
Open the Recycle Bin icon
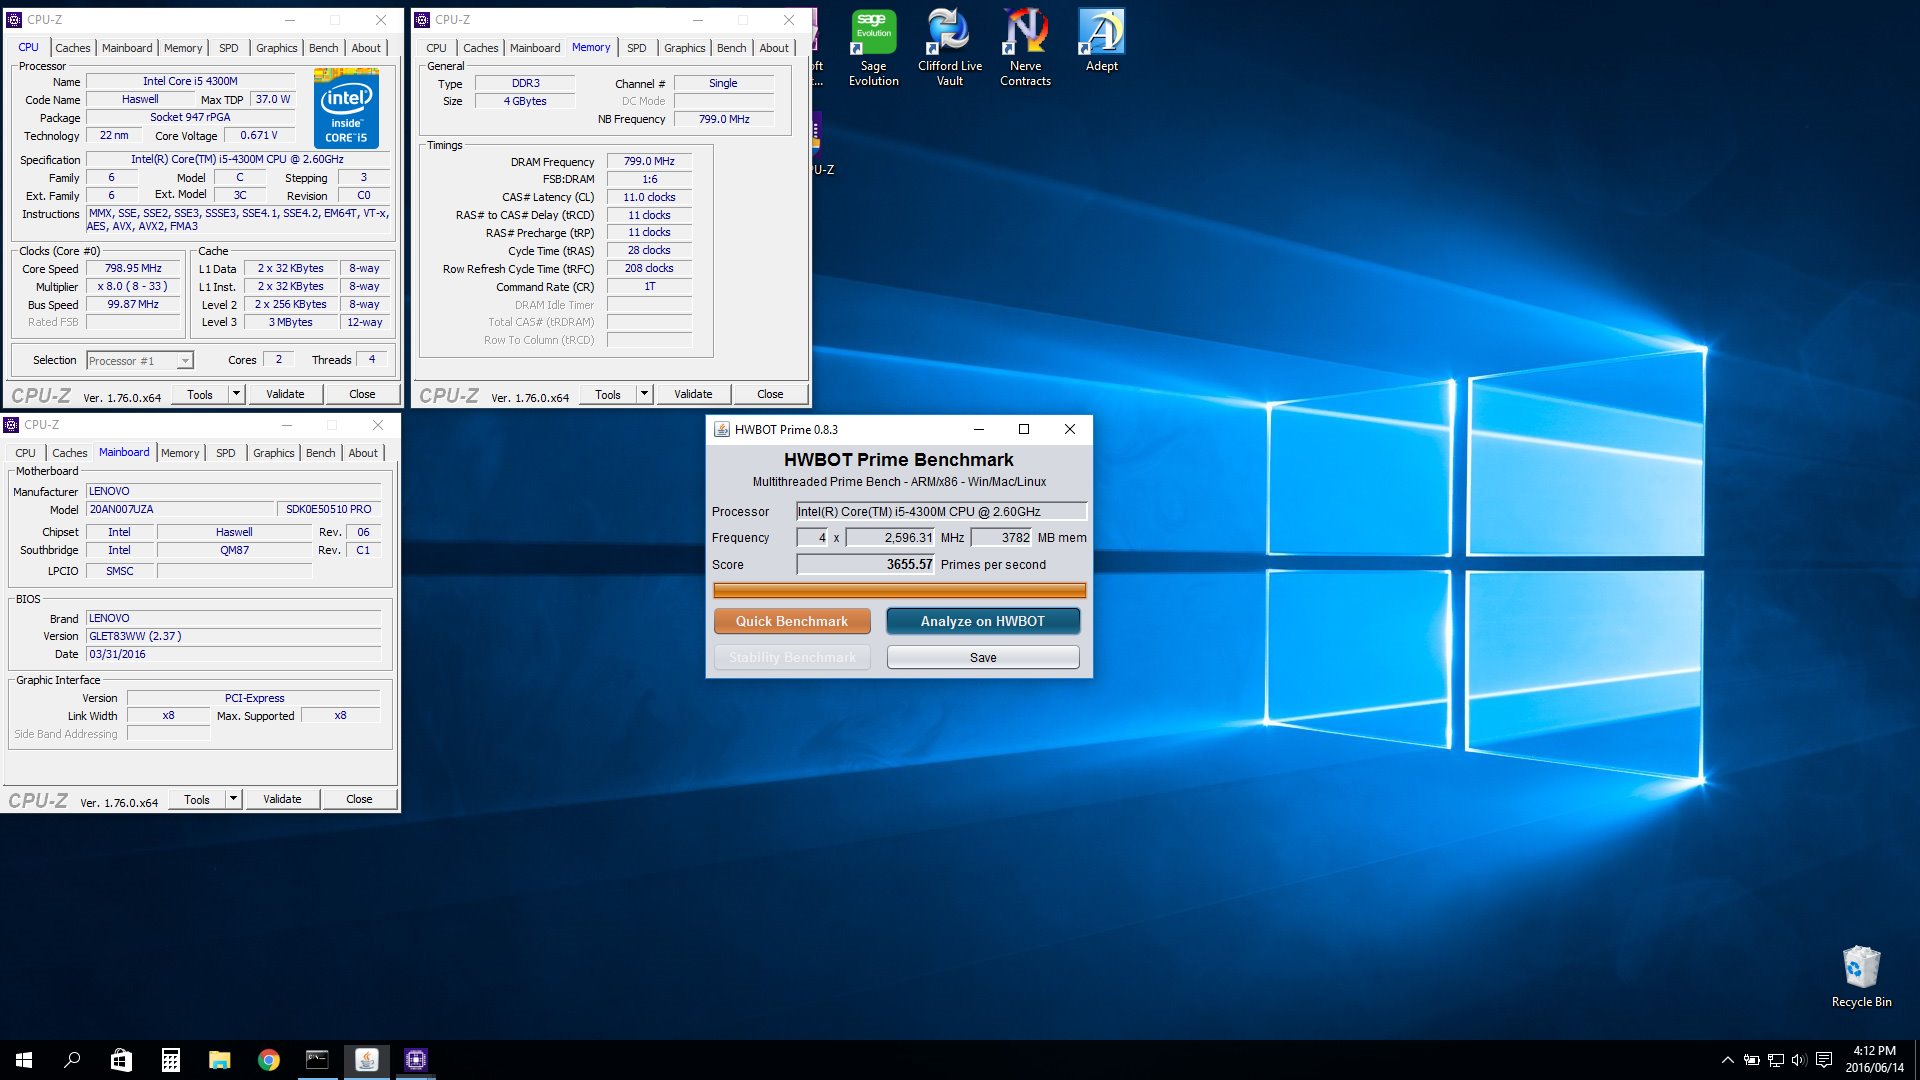(x=1861, y=977)
